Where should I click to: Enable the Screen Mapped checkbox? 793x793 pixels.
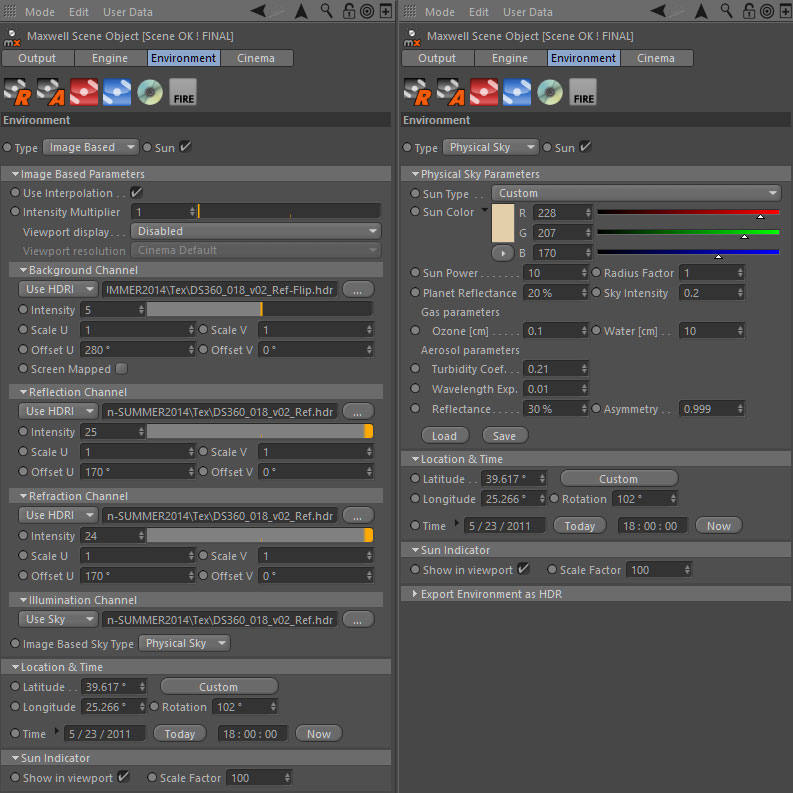coord(121,369)
